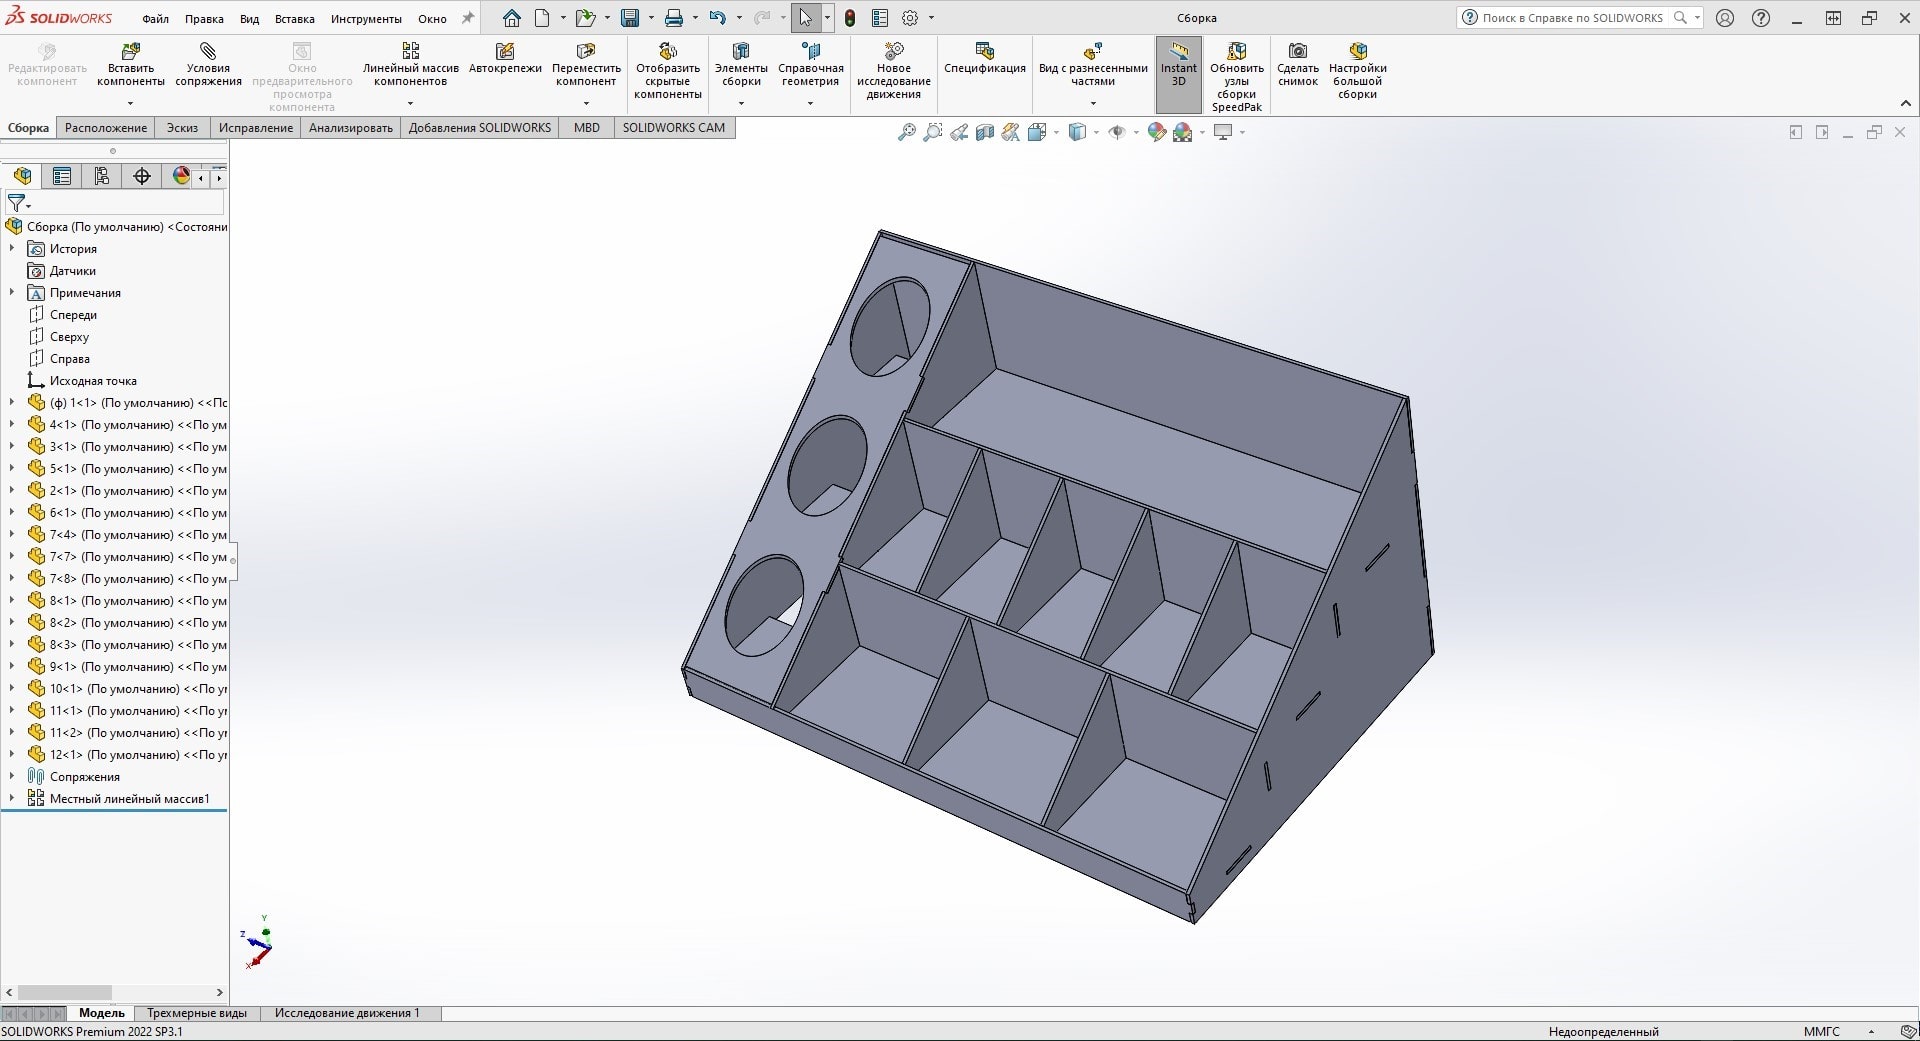Screen dimensions: 1920x1041
Task: Expand the Сопряжения folder in the tree
Action: pos(12,777)
